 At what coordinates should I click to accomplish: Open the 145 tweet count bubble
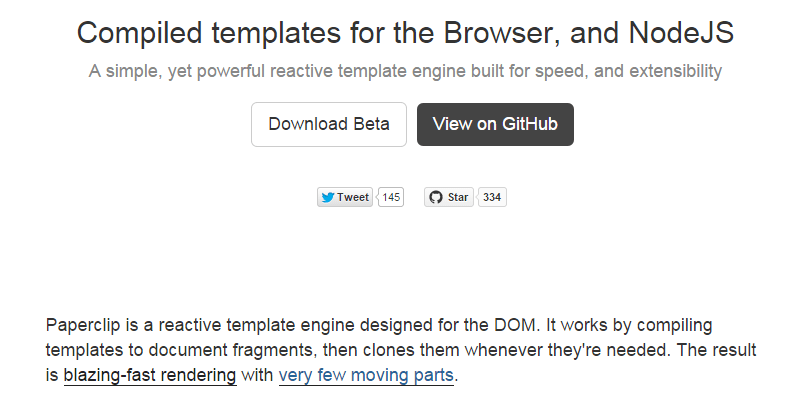391,197
